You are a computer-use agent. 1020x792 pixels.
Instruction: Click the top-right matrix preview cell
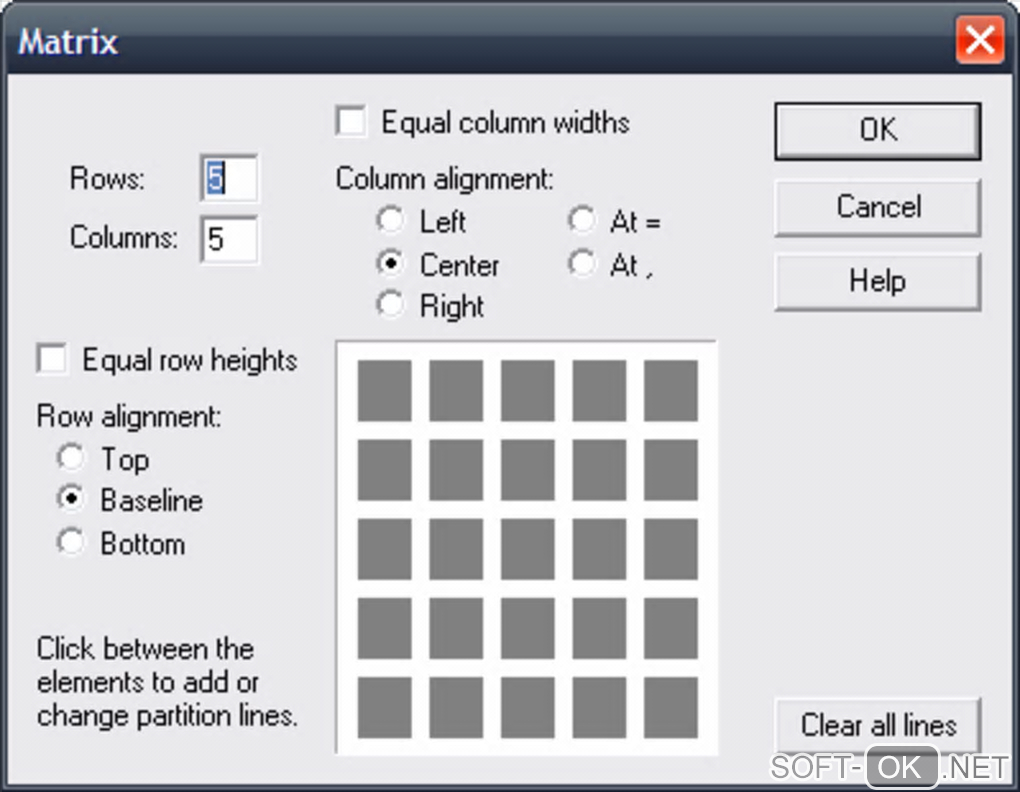tap(671, 391)
